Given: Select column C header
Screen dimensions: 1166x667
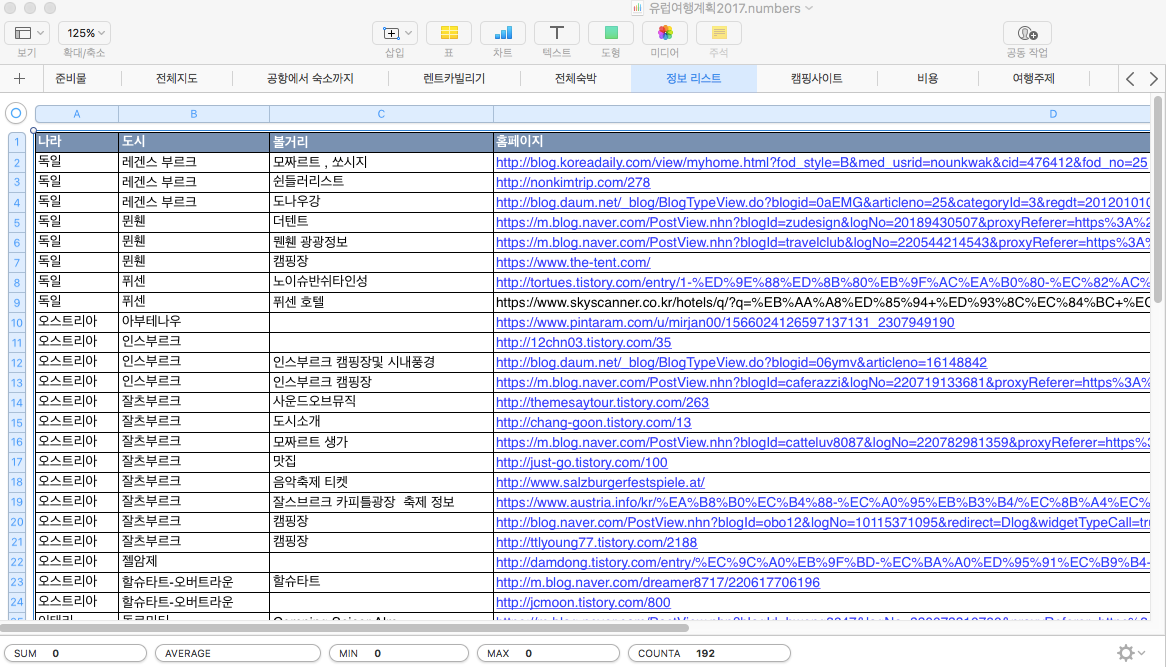Looking at the screenshot, I should click(381, 114).
